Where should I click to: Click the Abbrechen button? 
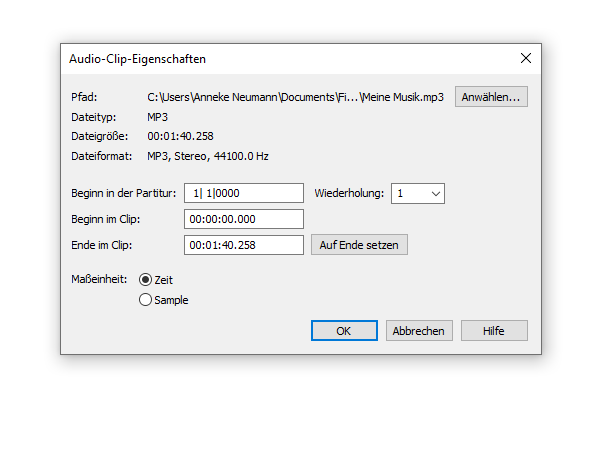(419, 331)
